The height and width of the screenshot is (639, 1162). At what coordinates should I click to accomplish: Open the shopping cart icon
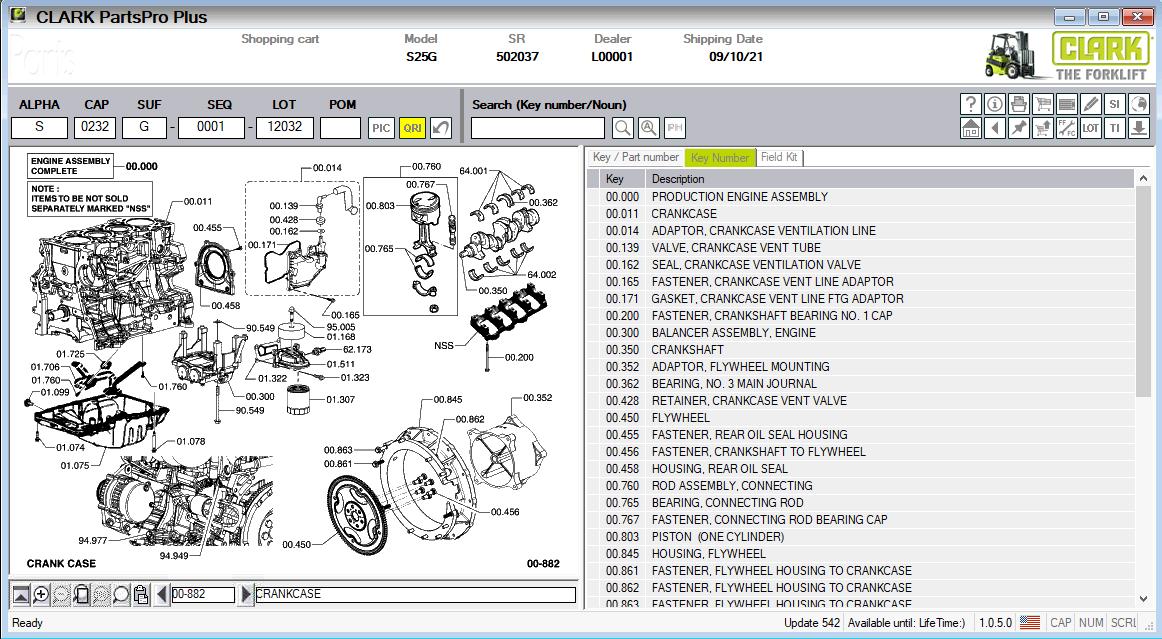point(1042,104)
